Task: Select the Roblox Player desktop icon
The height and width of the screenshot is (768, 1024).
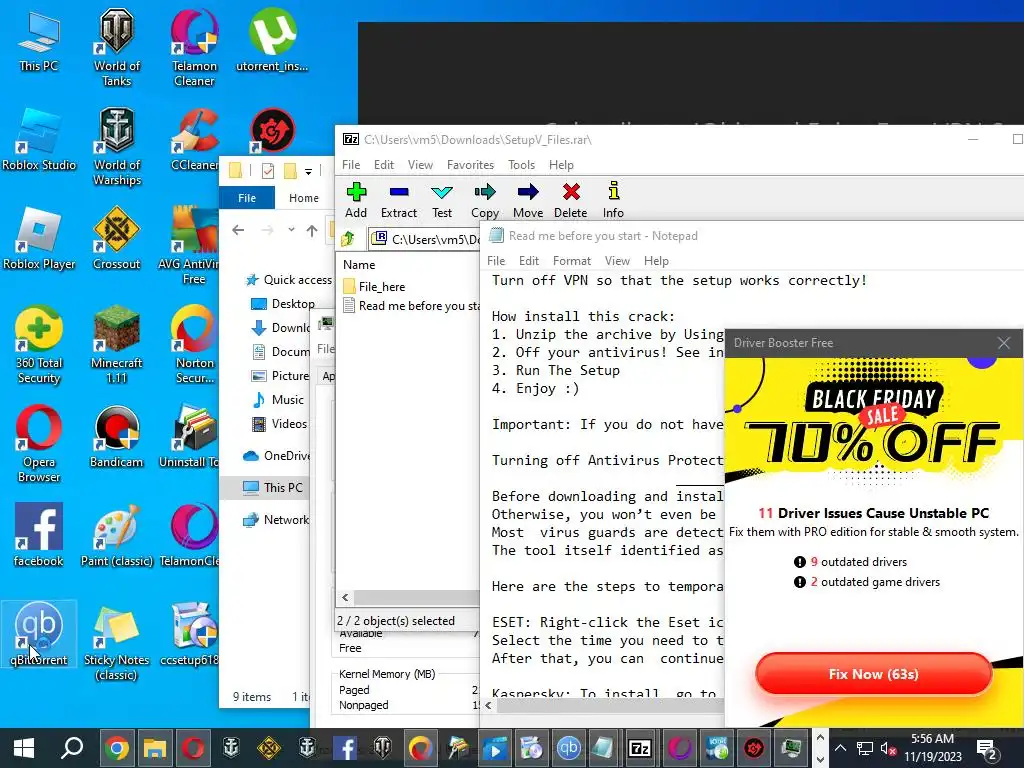Action: (x=39, y=239)
